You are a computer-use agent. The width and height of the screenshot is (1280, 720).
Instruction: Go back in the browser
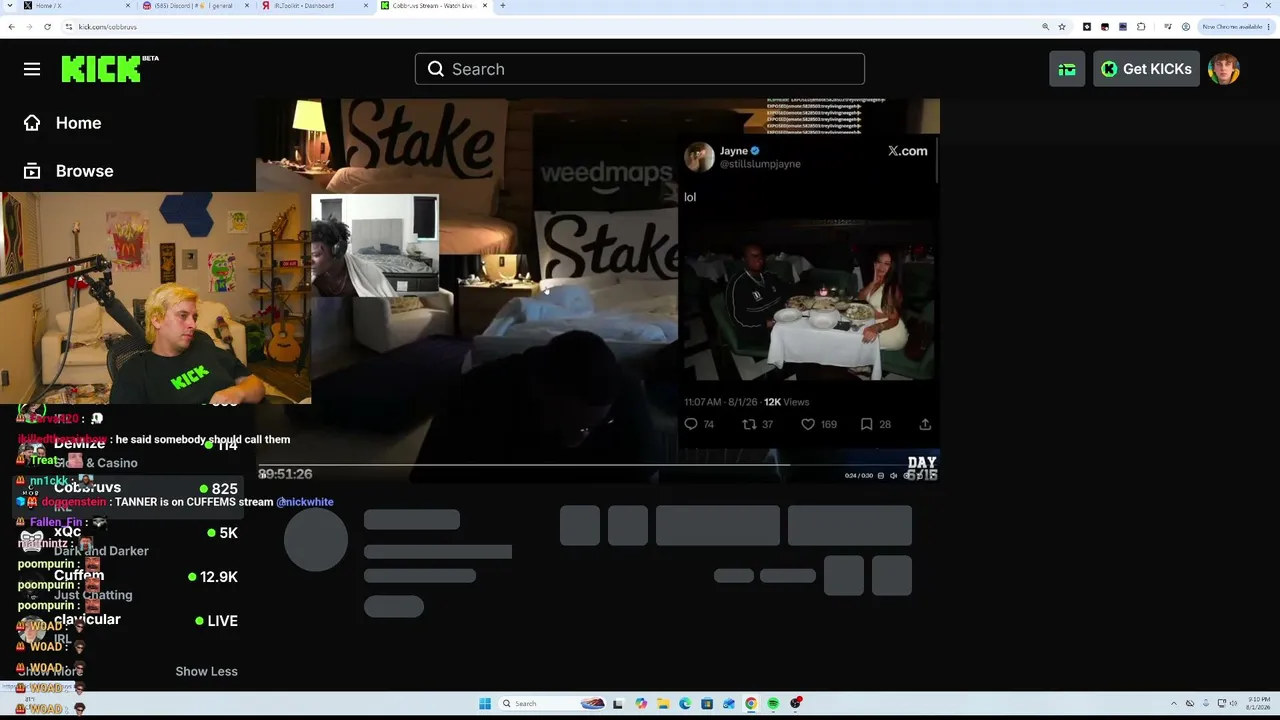click(x=11, y=27)
